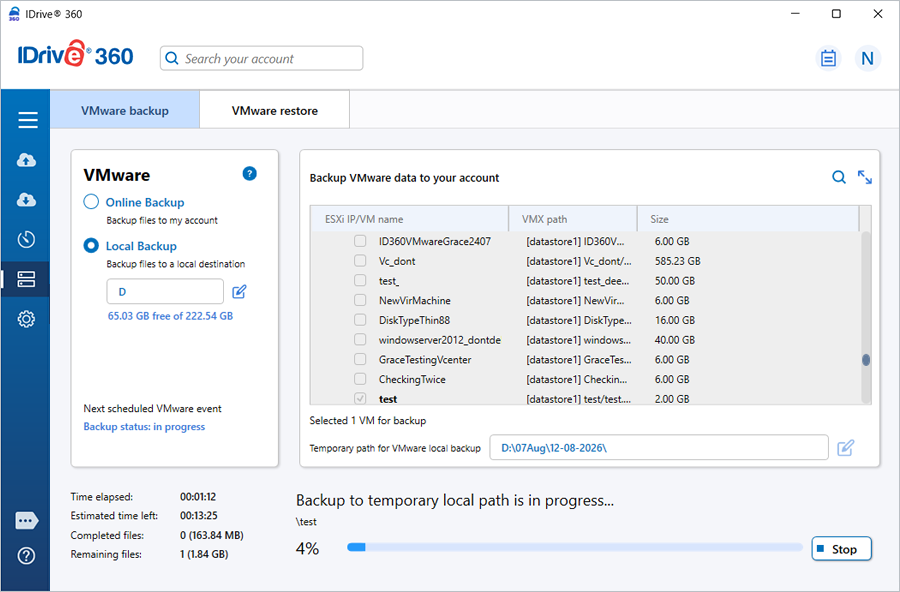Sort by the Size column header

point(748,219)
